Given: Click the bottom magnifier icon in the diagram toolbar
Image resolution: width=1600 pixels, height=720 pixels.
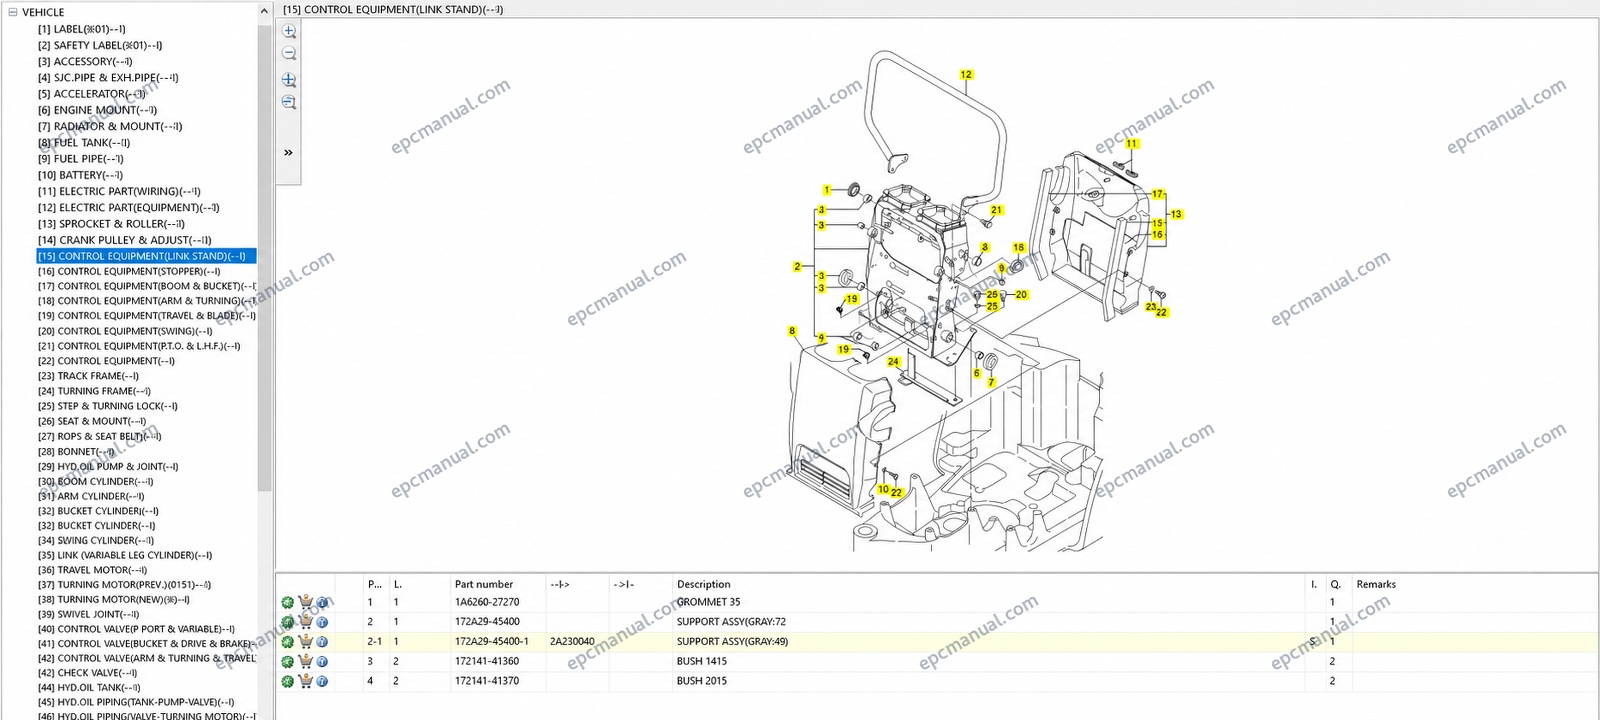Looking at the screenshot, I should click(x=289, y=102).
